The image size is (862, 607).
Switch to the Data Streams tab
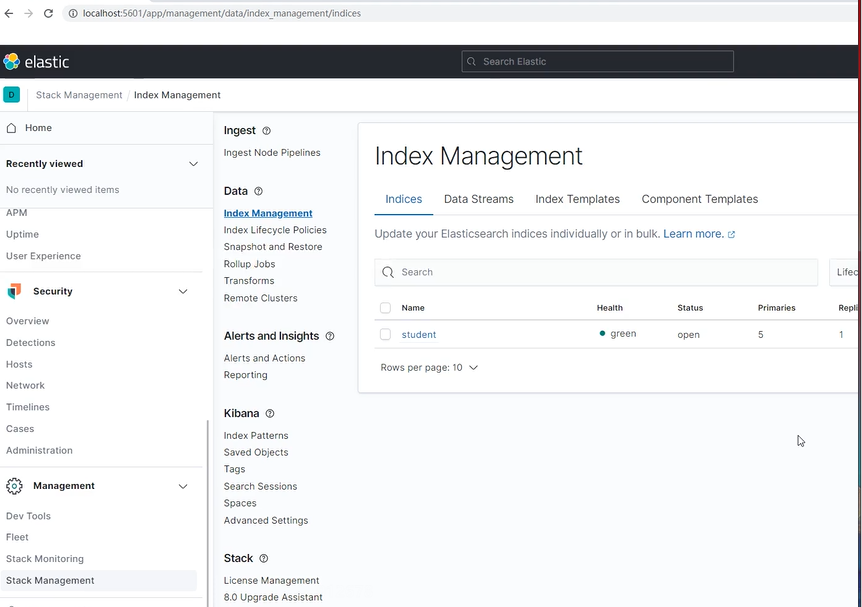[x=479, y=199]
